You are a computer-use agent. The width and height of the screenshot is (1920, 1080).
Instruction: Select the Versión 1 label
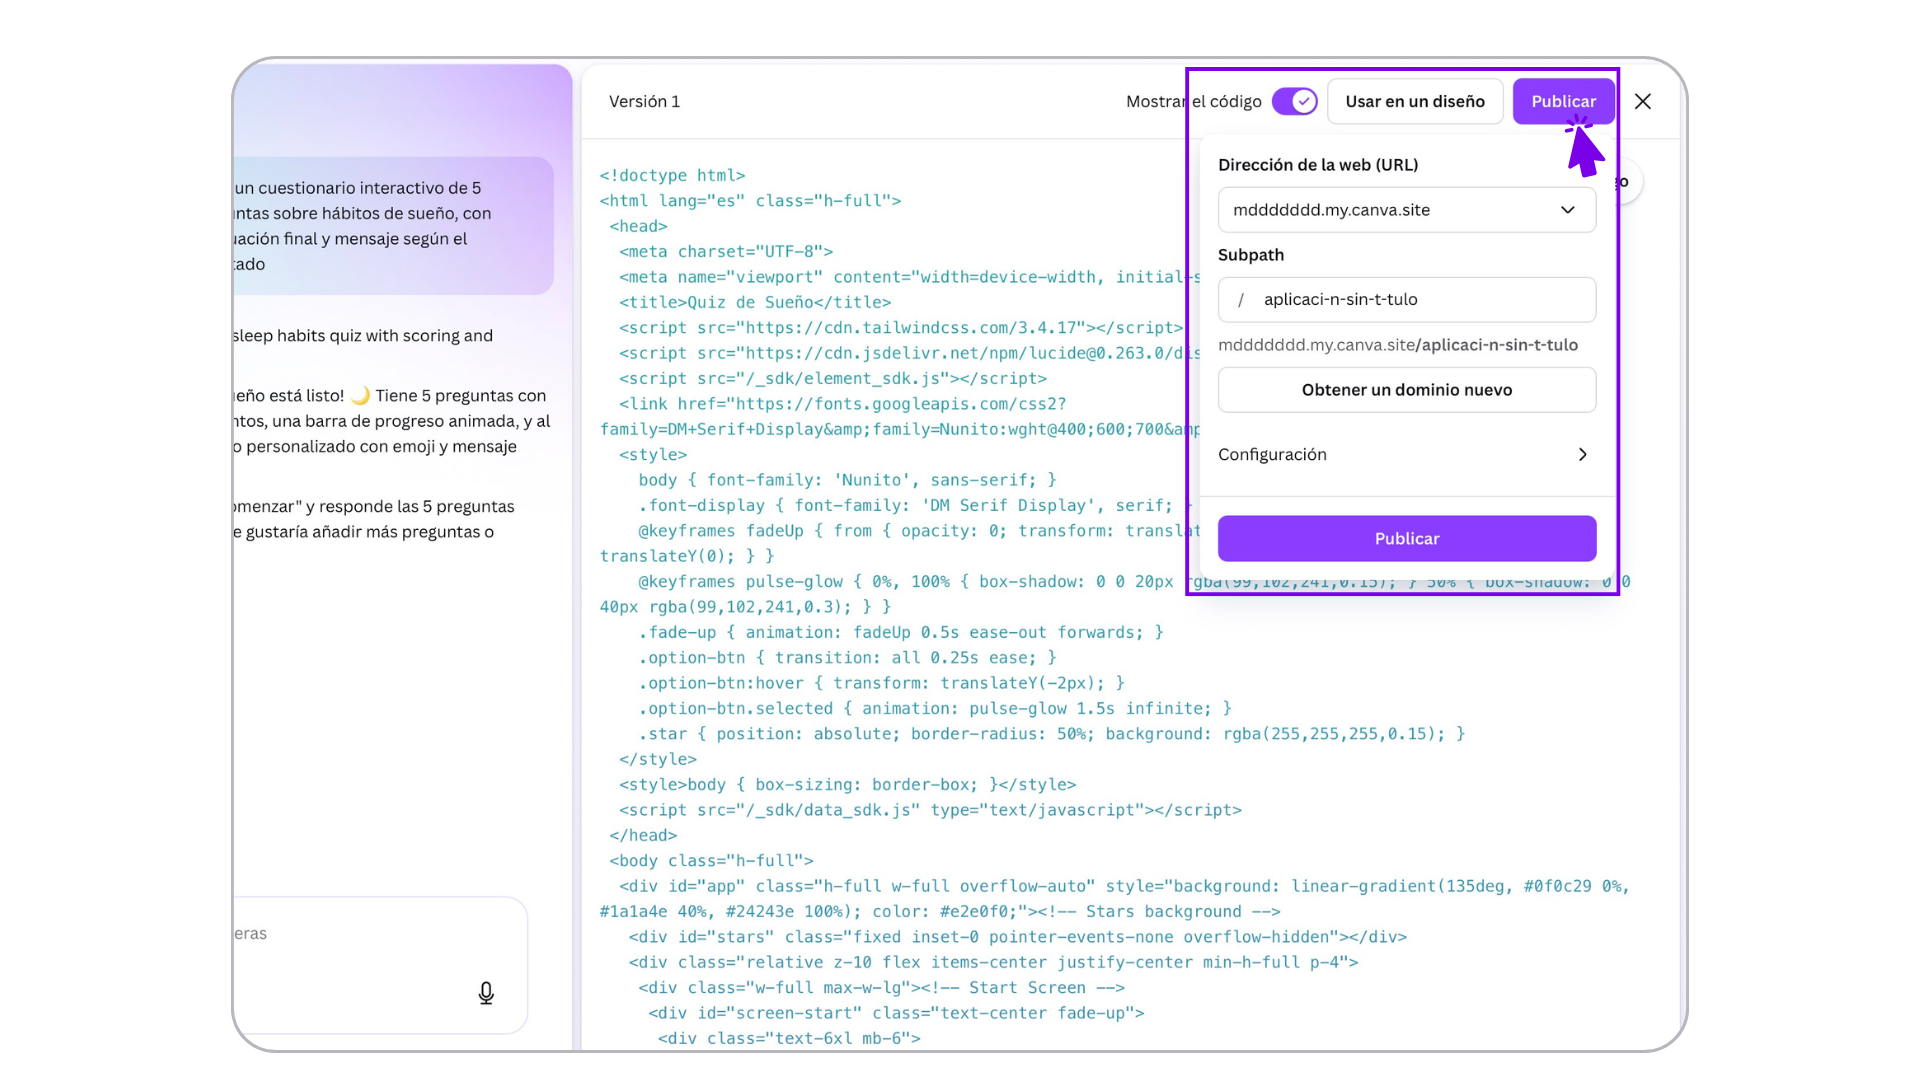[644, 101]
